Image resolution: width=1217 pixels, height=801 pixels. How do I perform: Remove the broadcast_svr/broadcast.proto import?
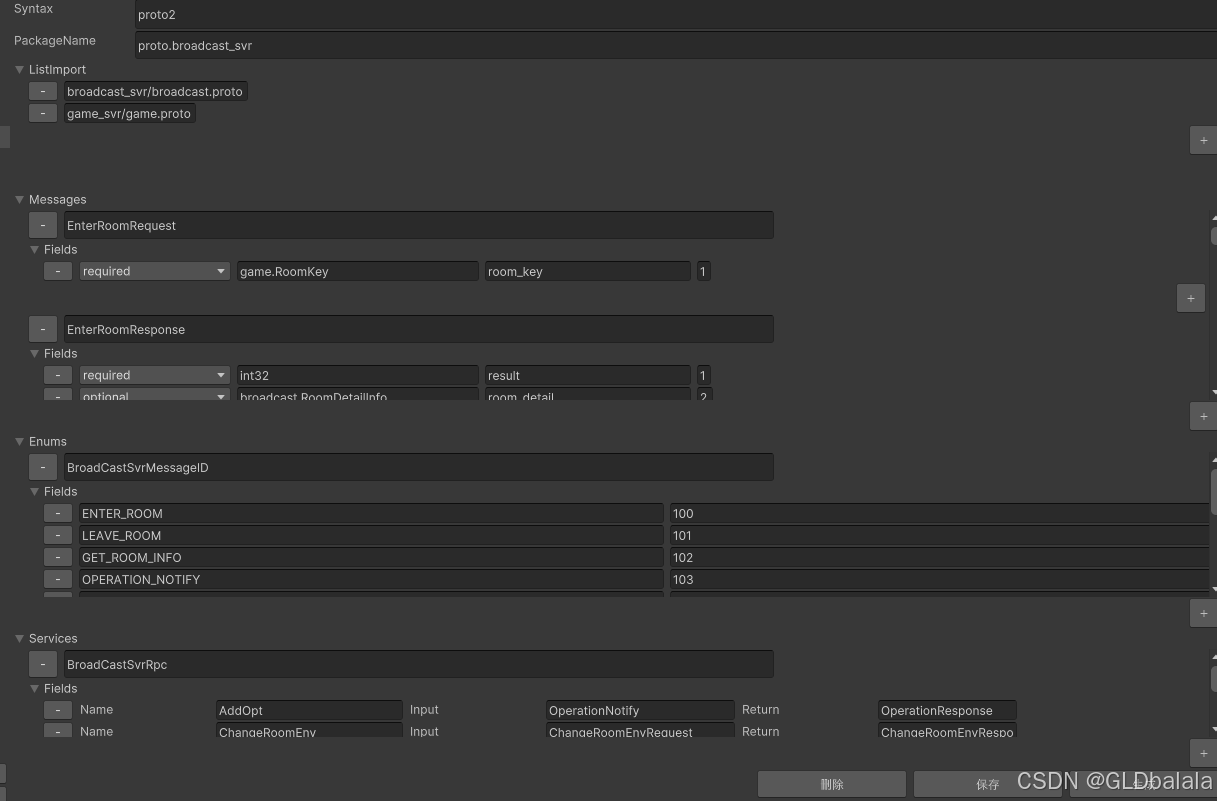43,91
